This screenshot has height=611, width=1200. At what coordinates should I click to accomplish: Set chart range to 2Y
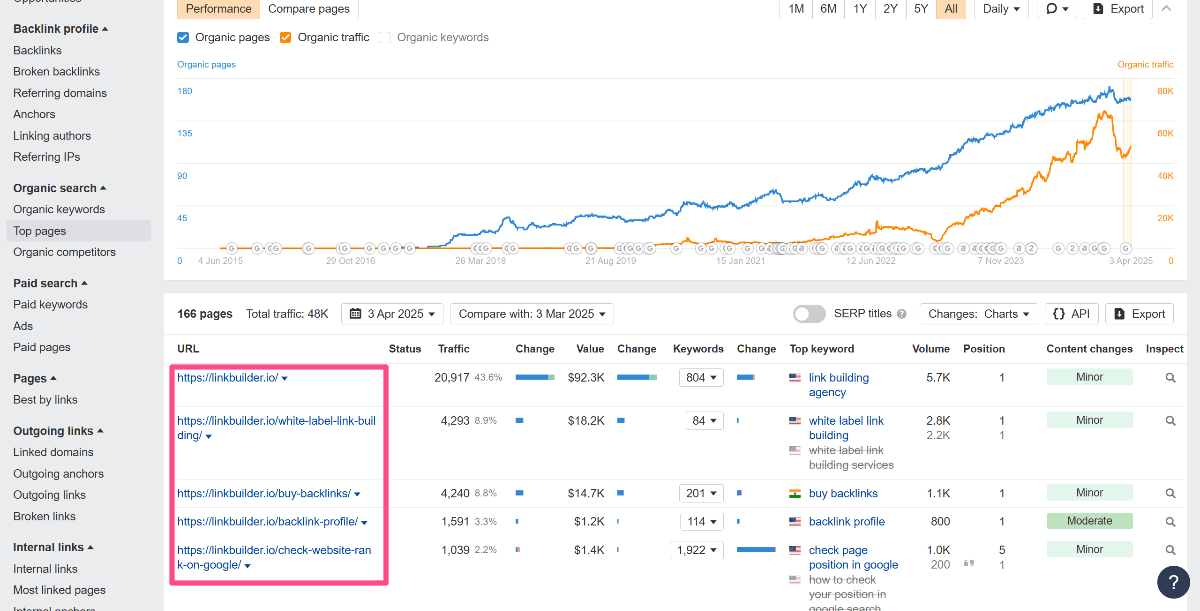tap(890, 9)
